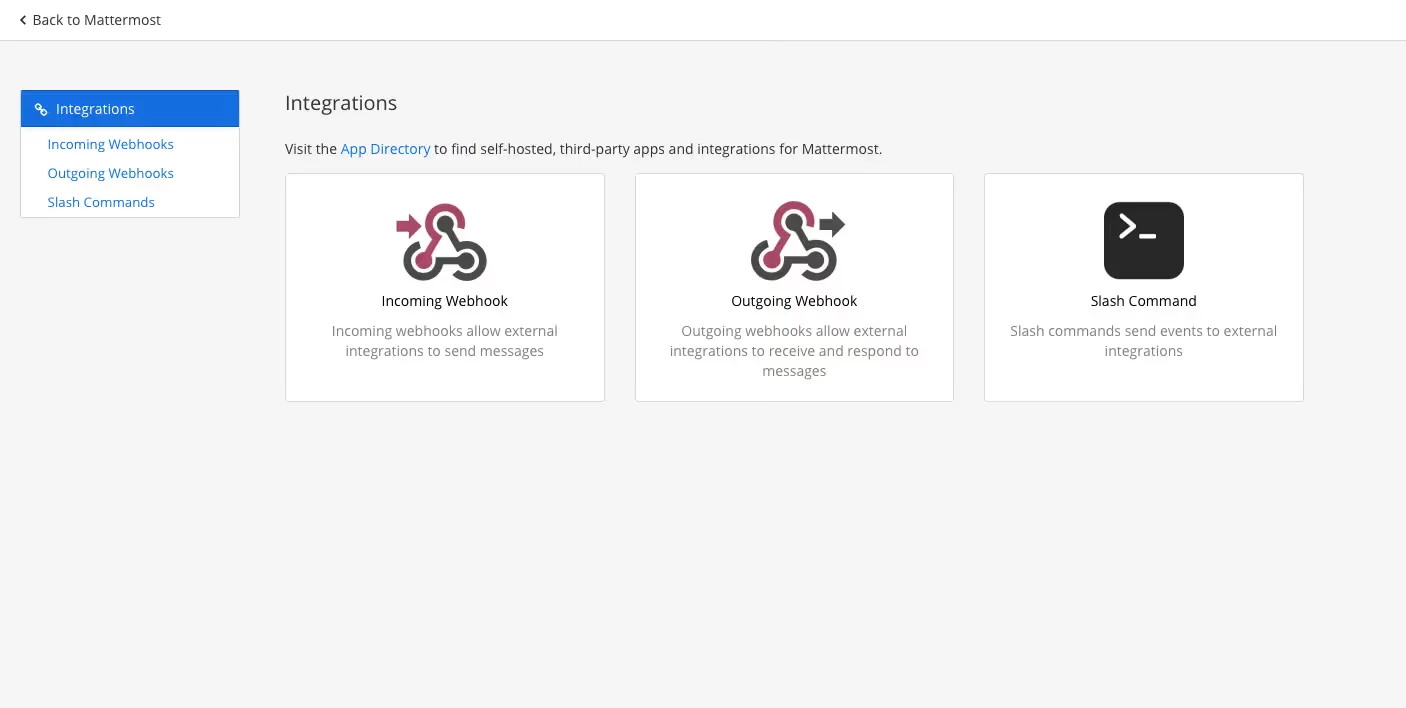Open Outgoing Webhooks in the sidebar
Viewport: 1406px width, 708px height.
tap(110, 173)
